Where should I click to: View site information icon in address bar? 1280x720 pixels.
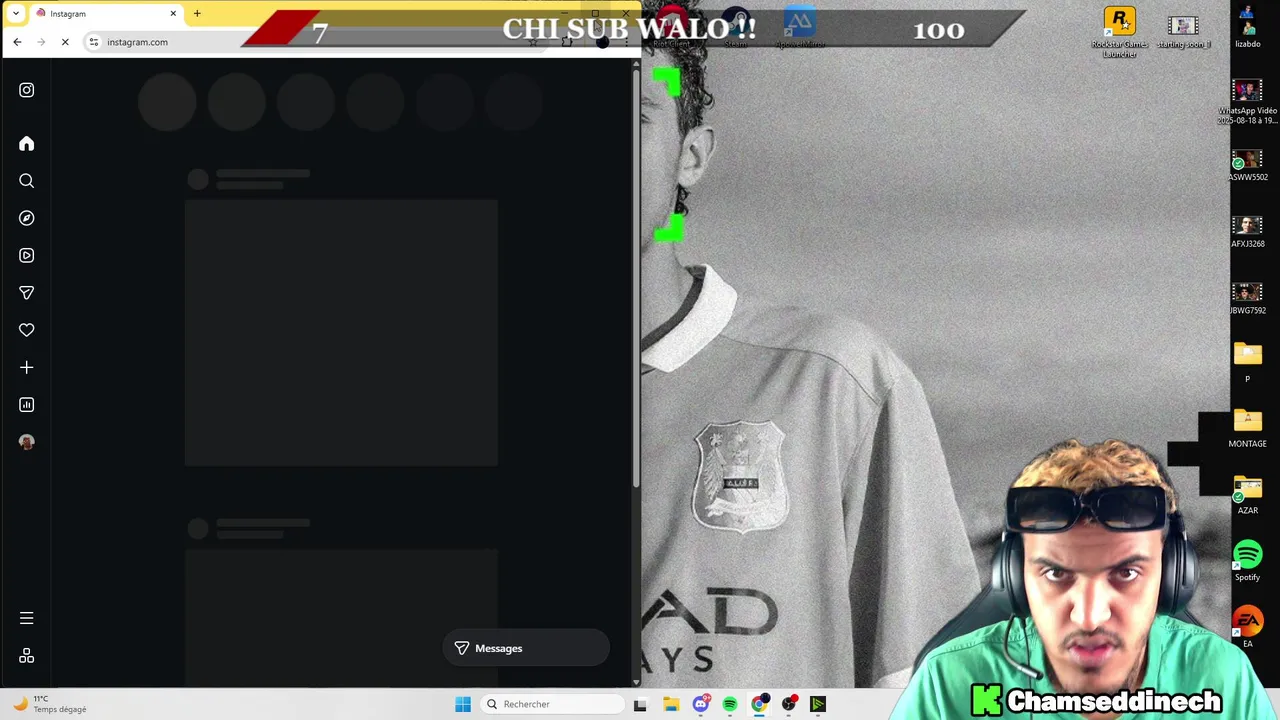click(x=94, y=42)
